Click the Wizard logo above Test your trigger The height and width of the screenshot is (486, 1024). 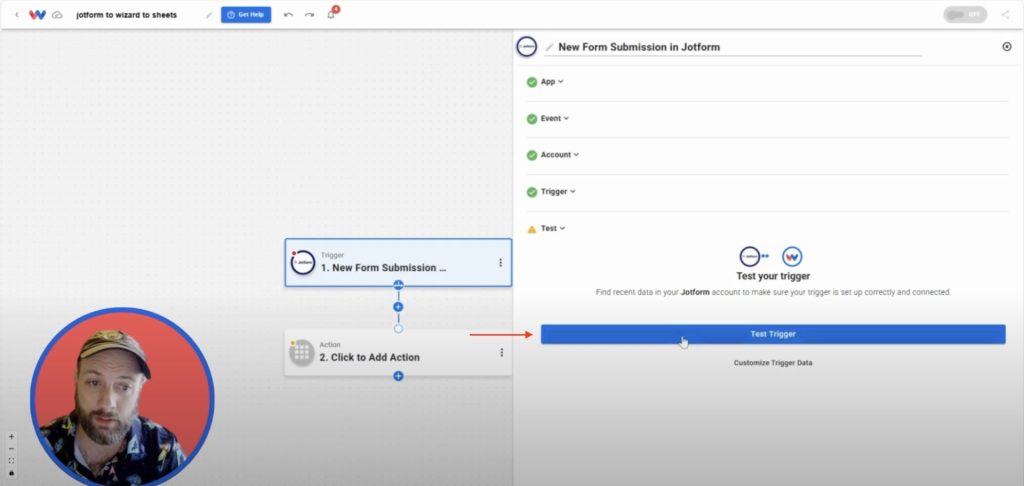click(792, 257)
